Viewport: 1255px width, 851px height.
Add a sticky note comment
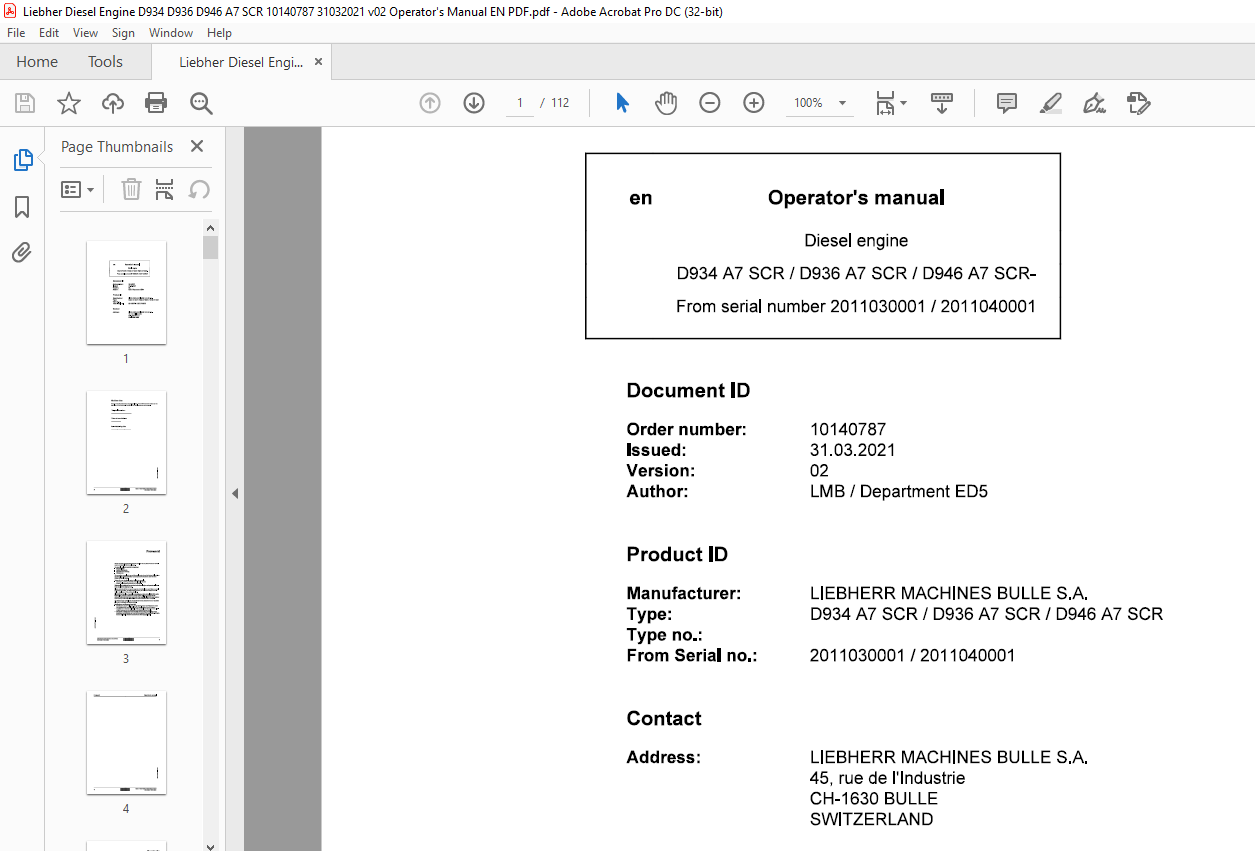(x=1007, y=103)
